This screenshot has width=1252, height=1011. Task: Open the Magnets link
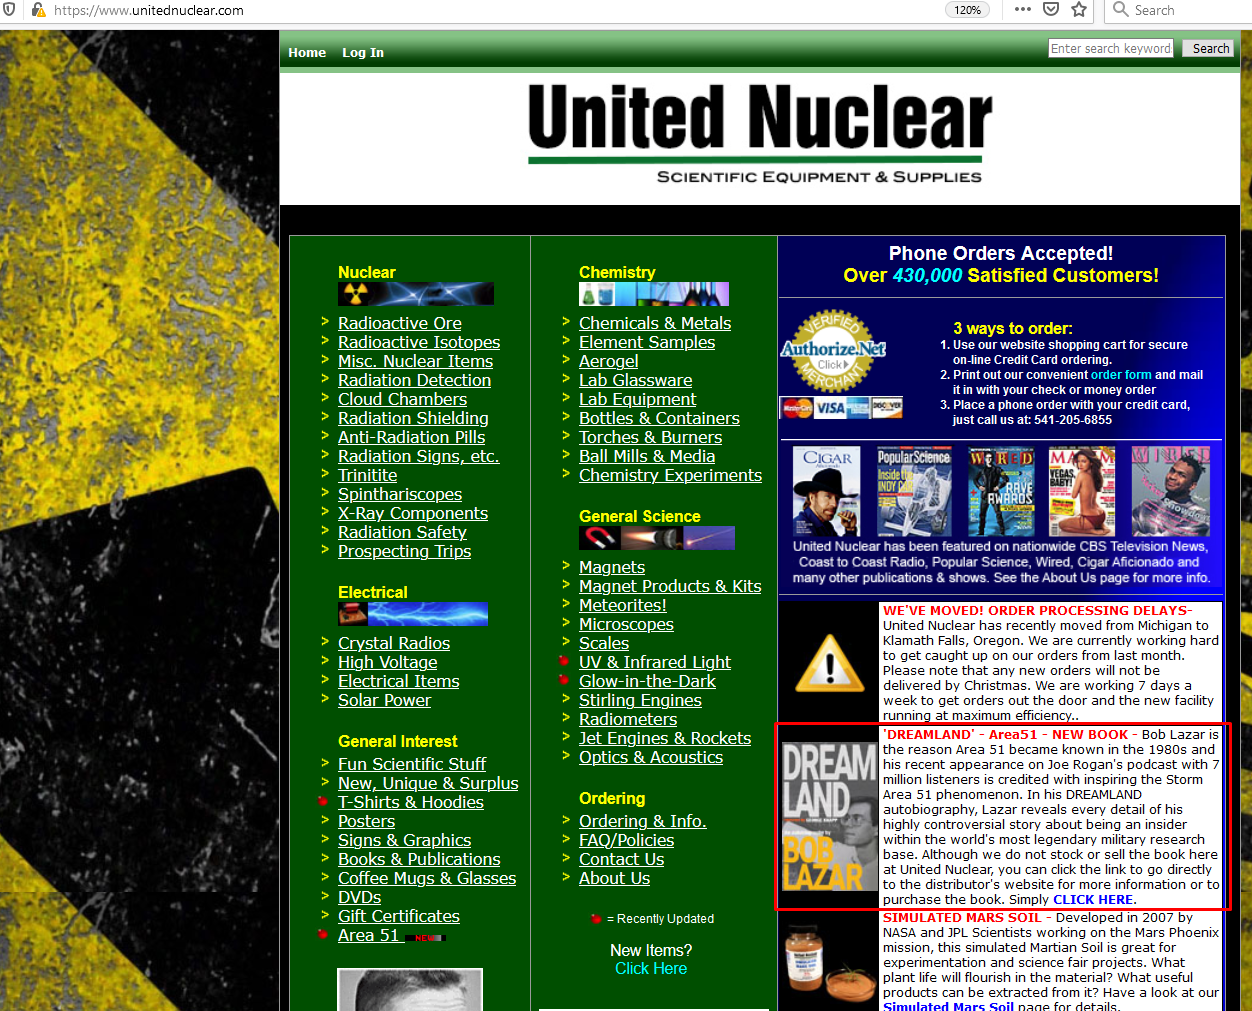tap(612, 567)
